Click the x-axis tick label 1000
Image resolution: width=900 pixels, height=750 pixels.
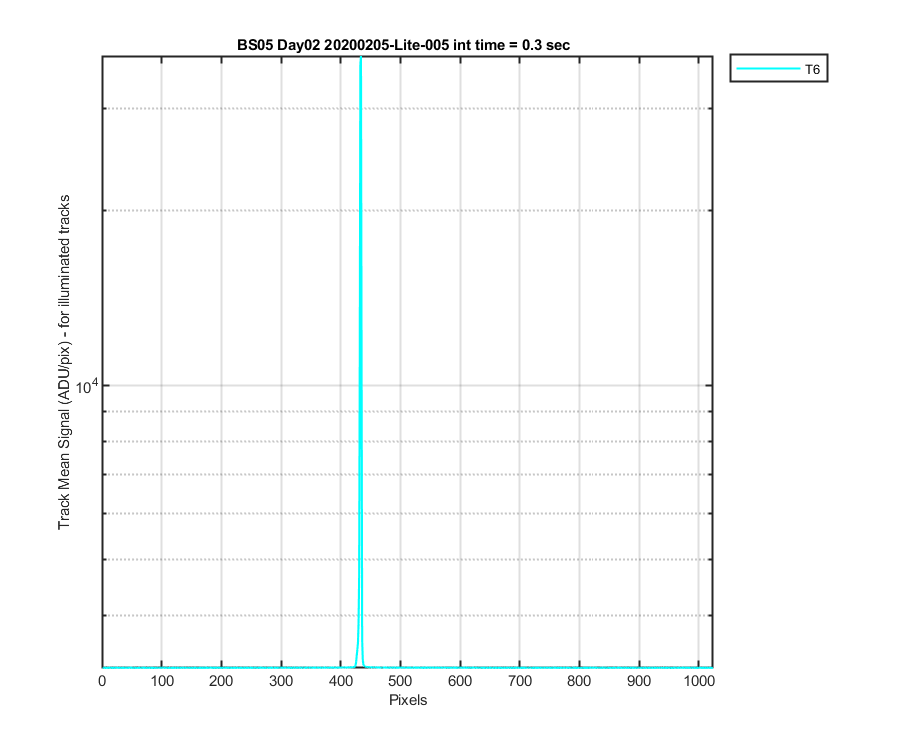699,681
